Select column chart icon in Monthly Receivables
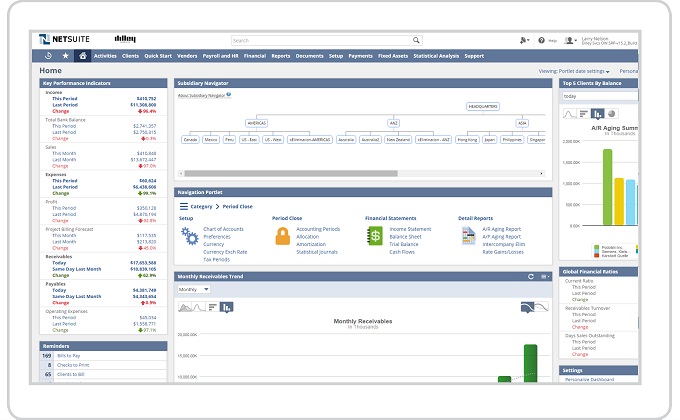The height and width of the screenshot is (420, 680). tap(226, 307)
